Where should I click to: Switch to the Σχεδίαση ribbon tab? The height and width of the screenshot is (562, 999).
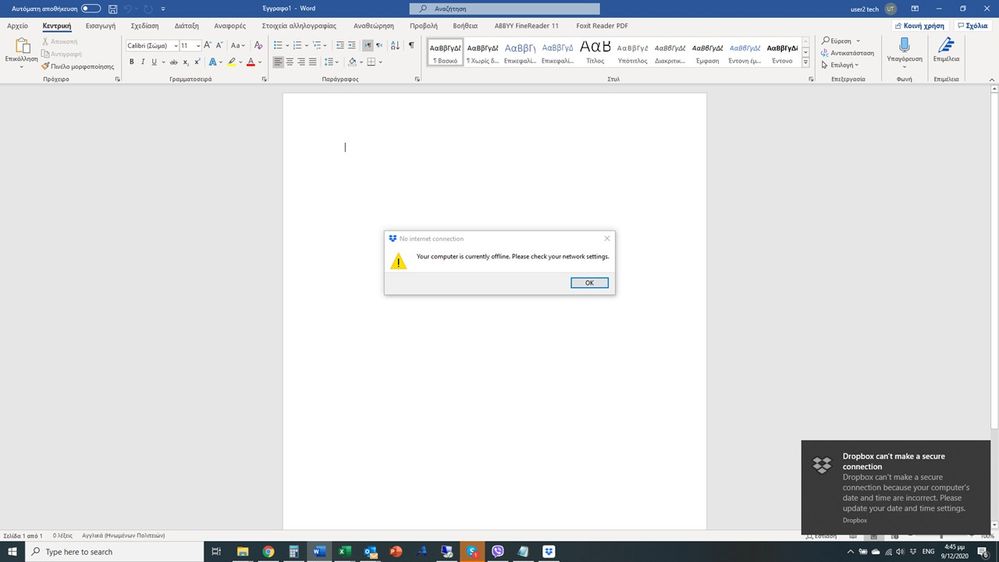tap(145, 26)
